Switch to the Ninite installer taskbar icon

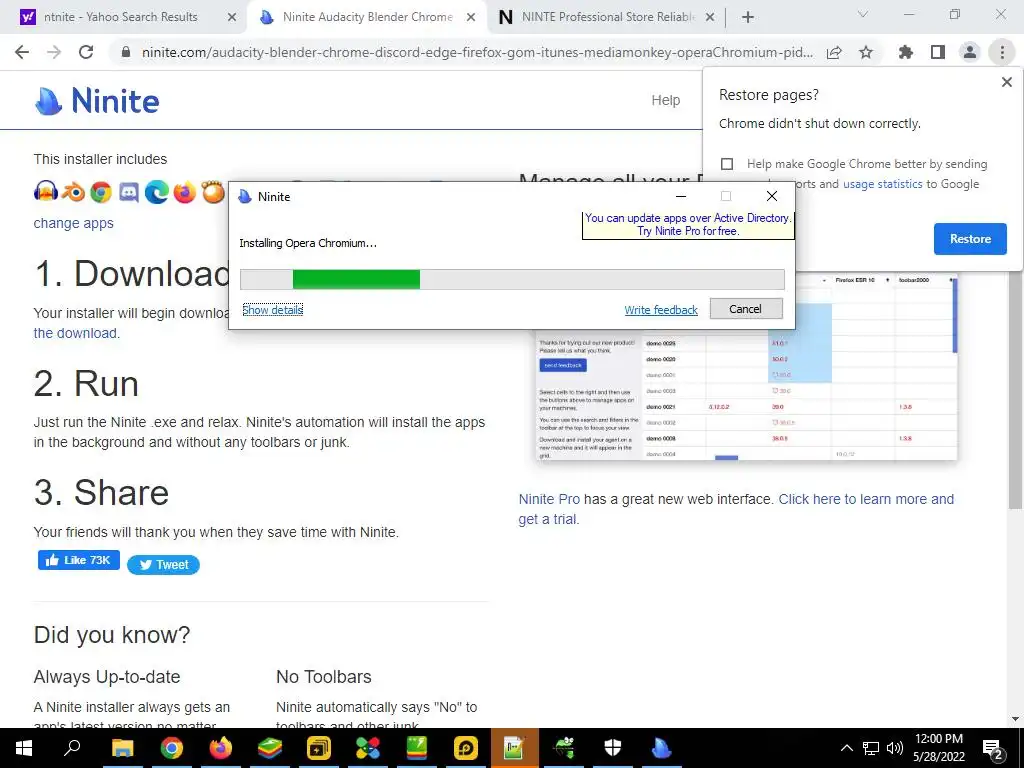662,748
